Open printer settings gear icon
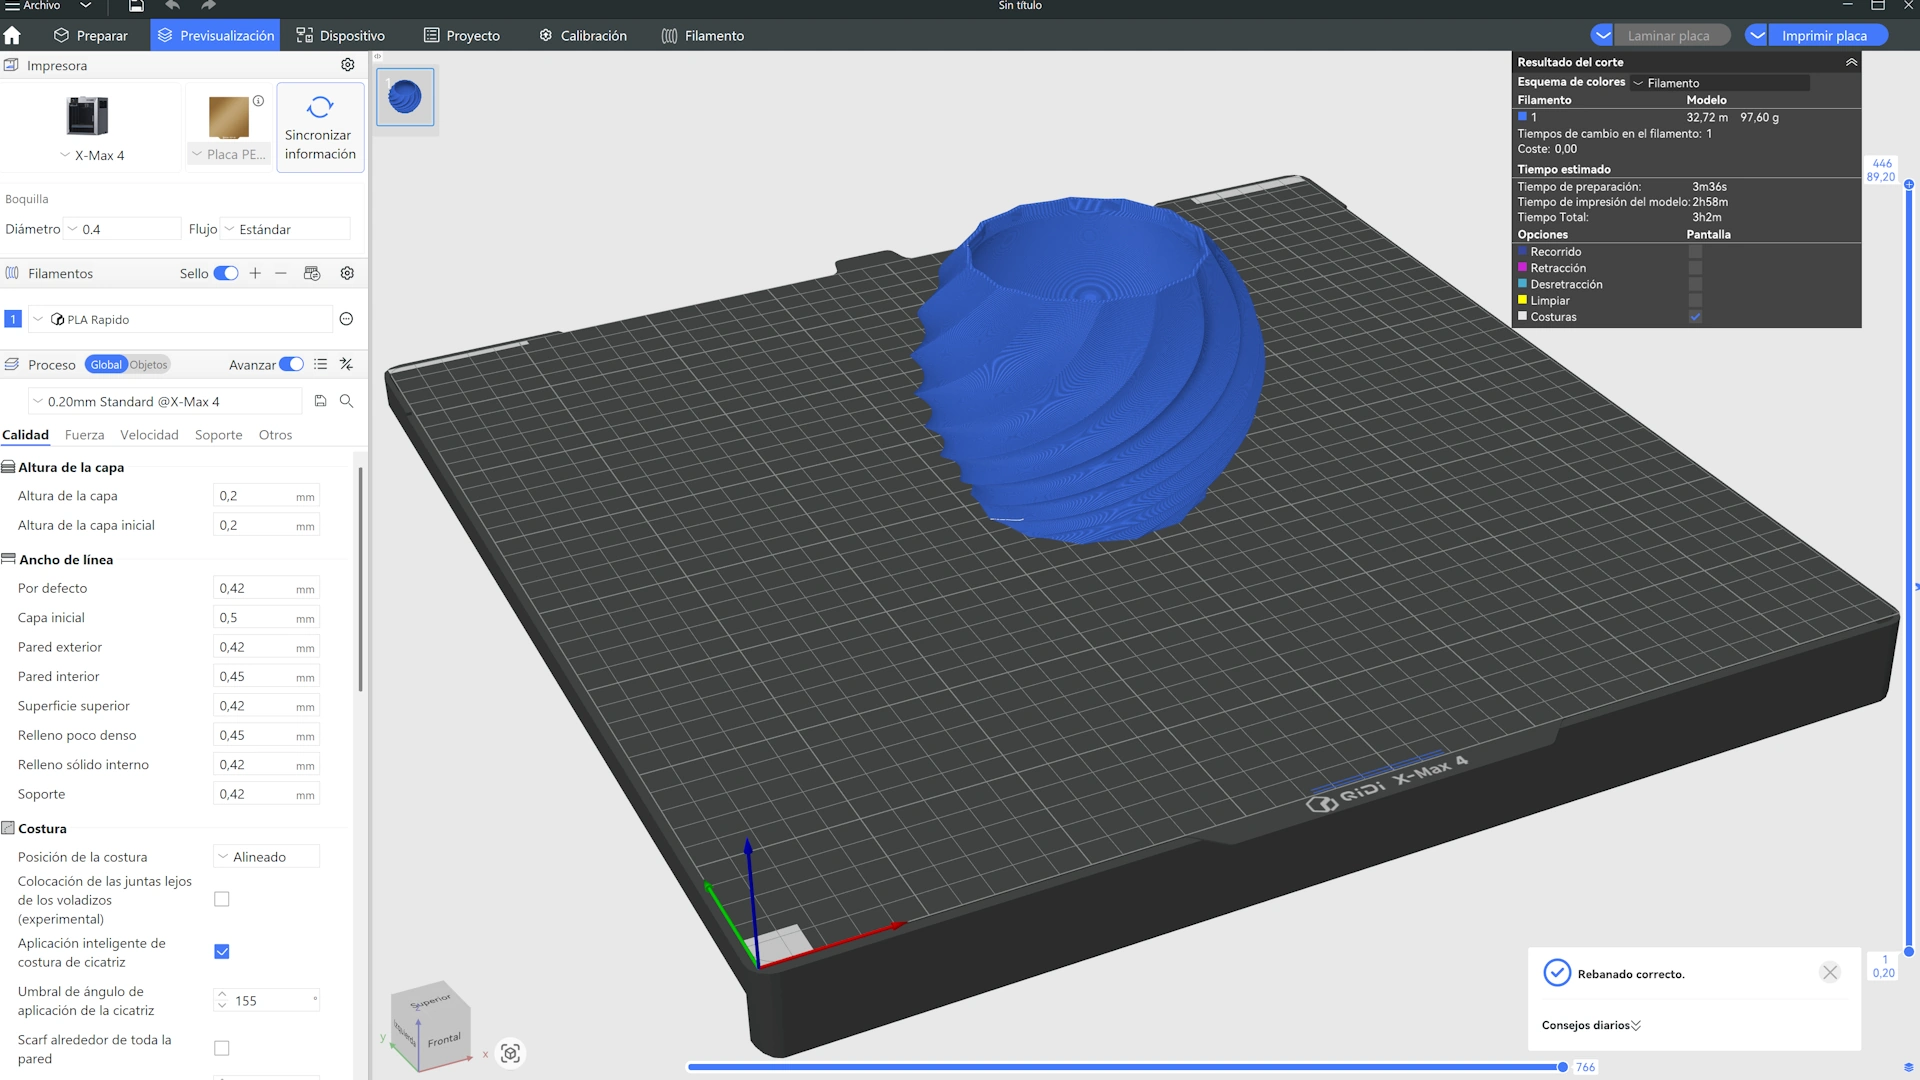The image size is (1920, 1080). pos(347,65)
